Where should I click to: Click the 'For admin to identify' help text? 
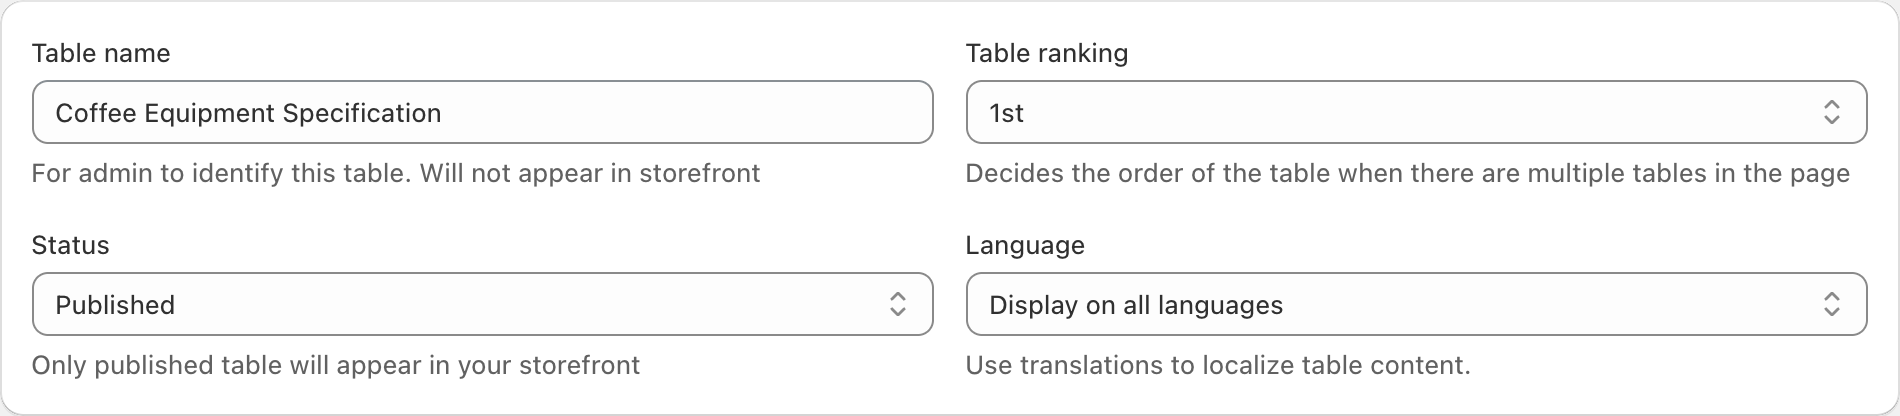click(396, 173)
